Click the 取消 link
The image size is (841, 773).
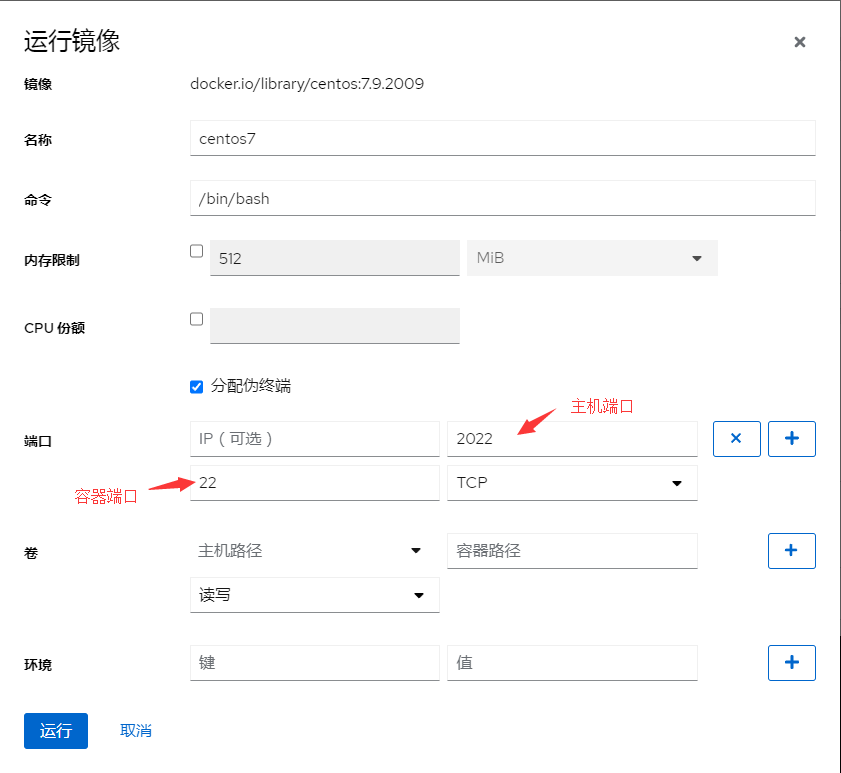(x=135, y=731)
